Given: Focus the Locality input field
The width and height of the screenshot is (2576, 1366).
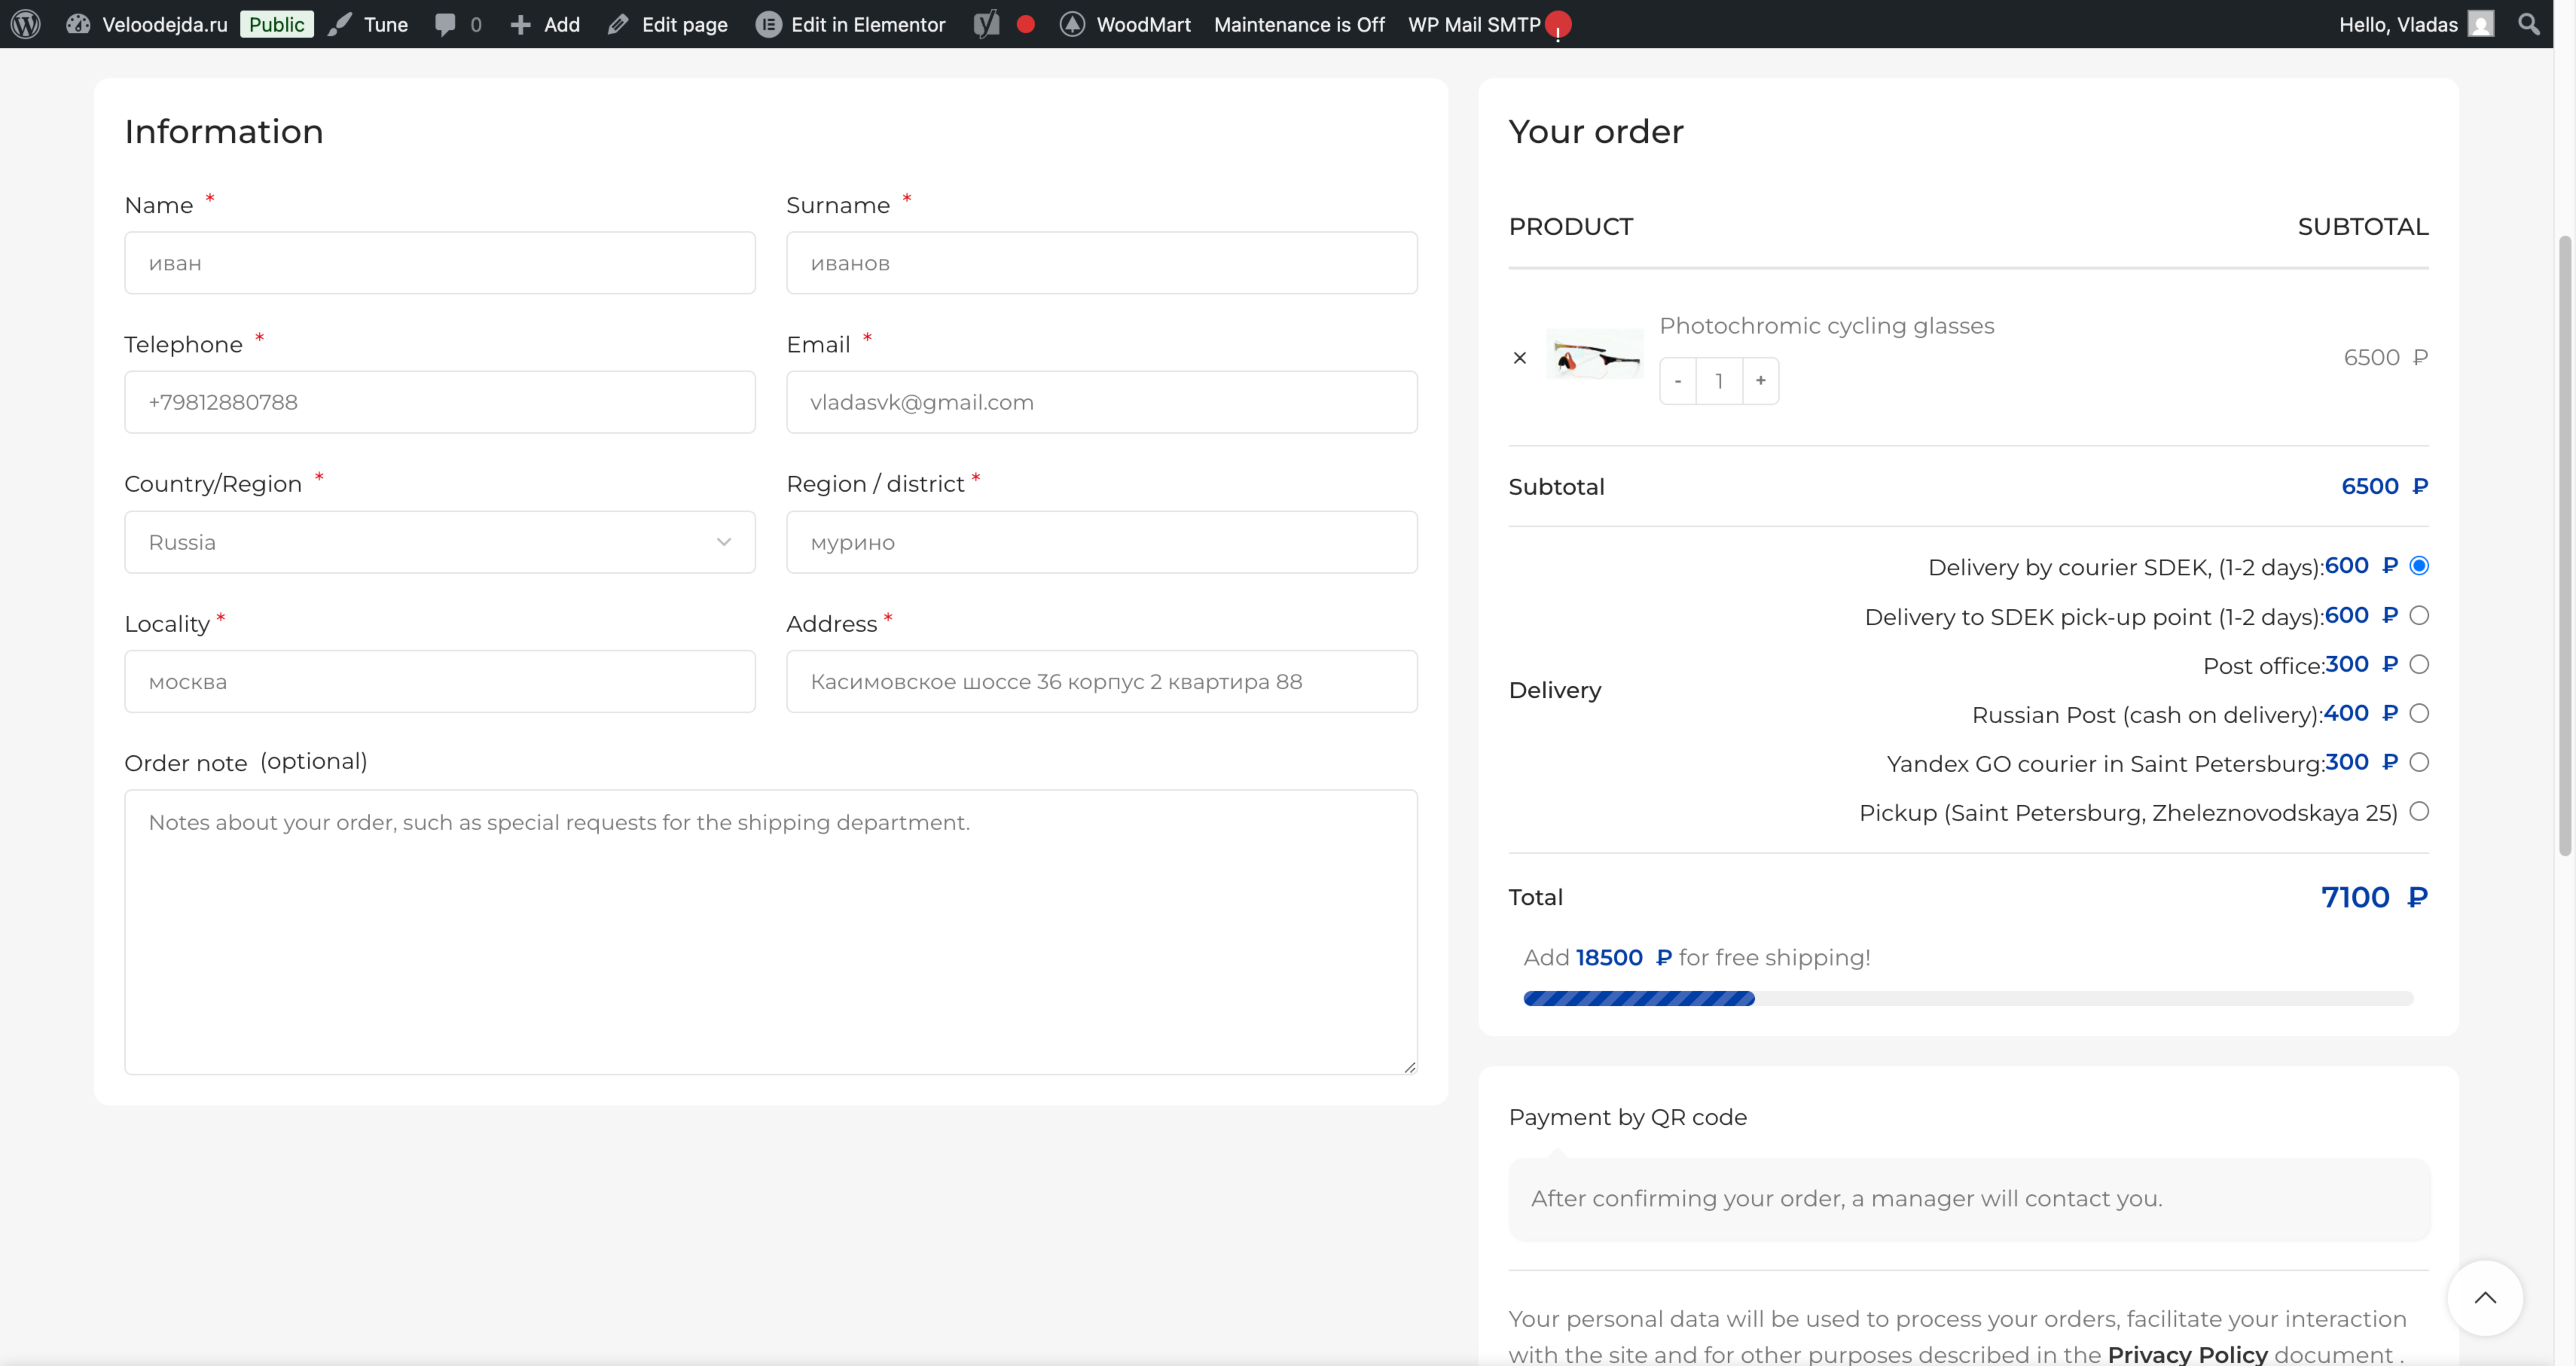Looking at the screenshot, I should click(x=440, y=681).
